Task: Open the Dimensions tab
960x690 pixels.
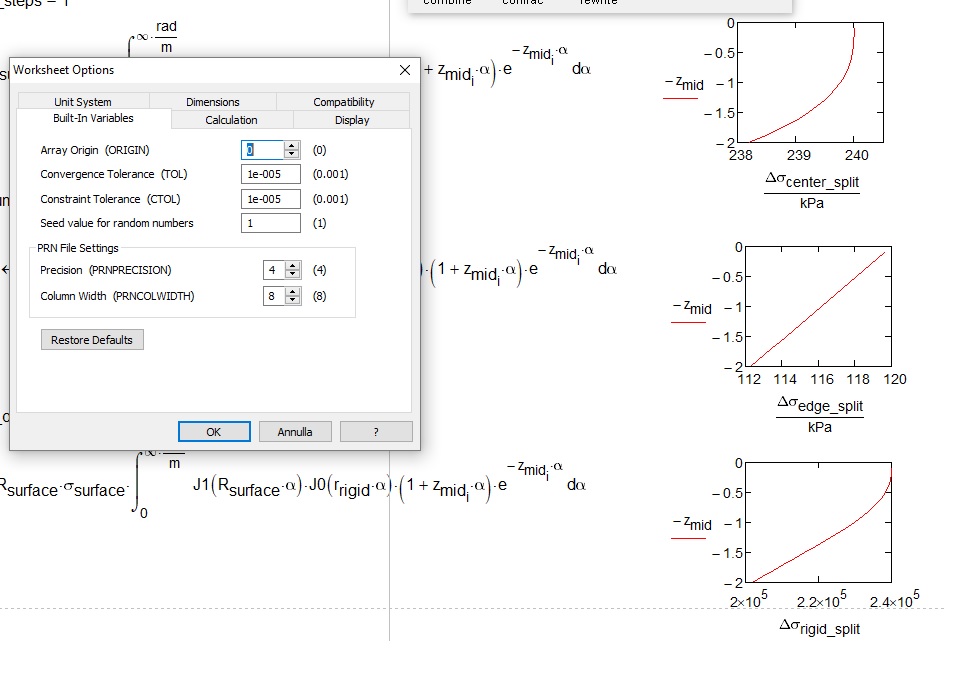Action: pyautogui.click(x=213, y=101)
